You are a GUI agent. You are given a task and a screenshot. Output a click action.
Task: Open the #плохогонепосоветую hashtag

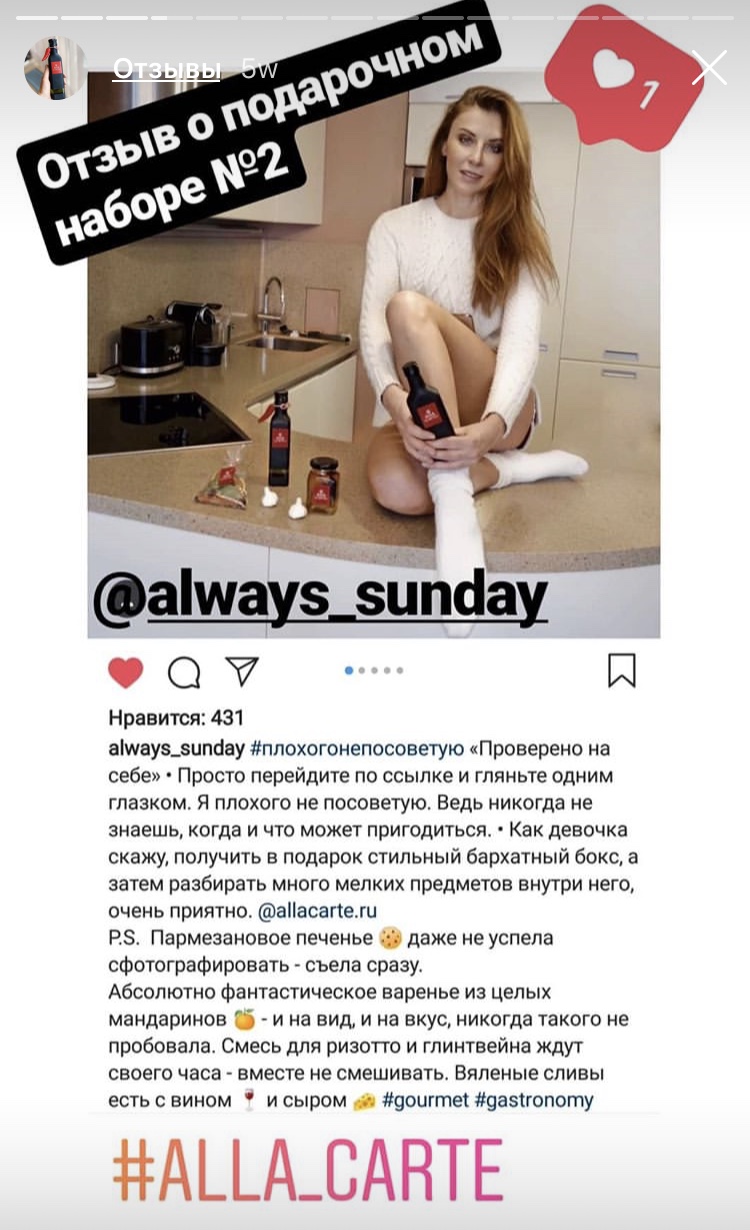[x=356, y=749]
